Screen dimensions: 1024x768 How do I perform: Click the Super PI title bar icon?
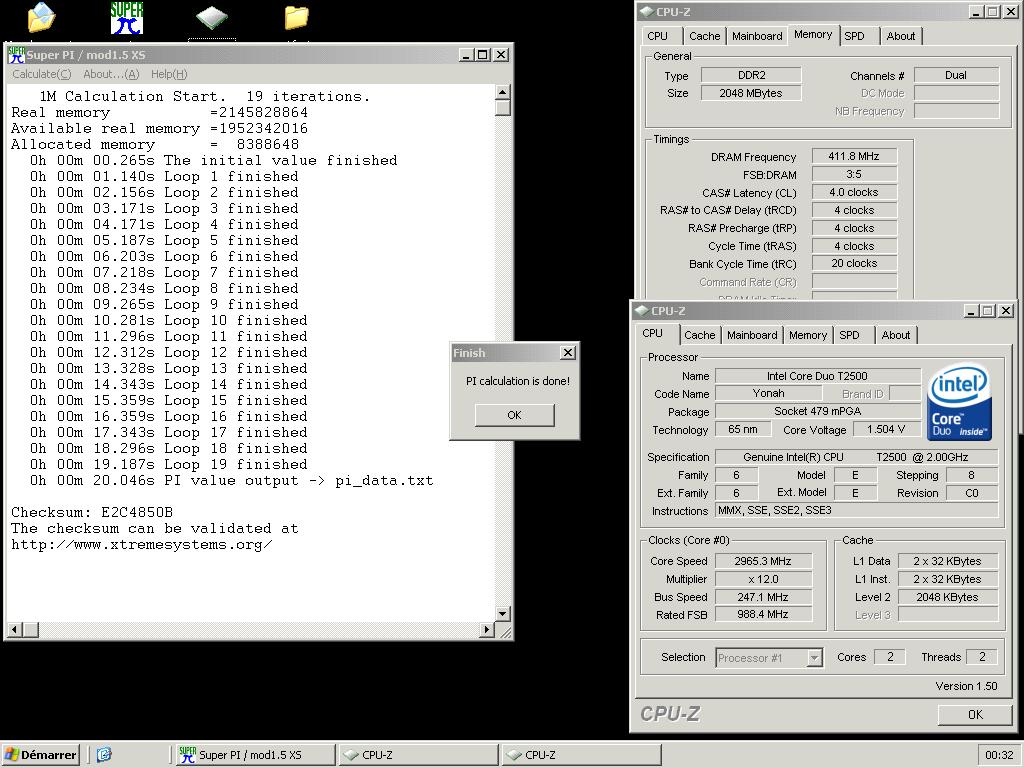pos(16,55)
